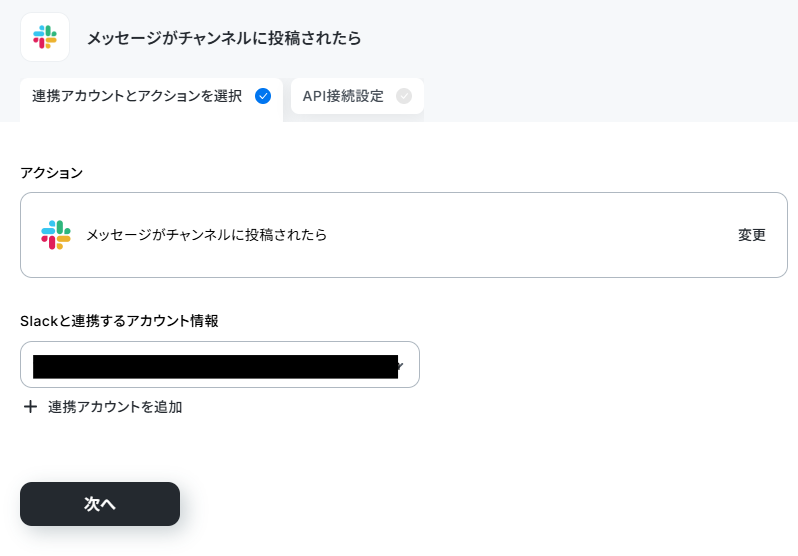Click the blue checkmark on the 連携アカウント tab

(263, 96)
